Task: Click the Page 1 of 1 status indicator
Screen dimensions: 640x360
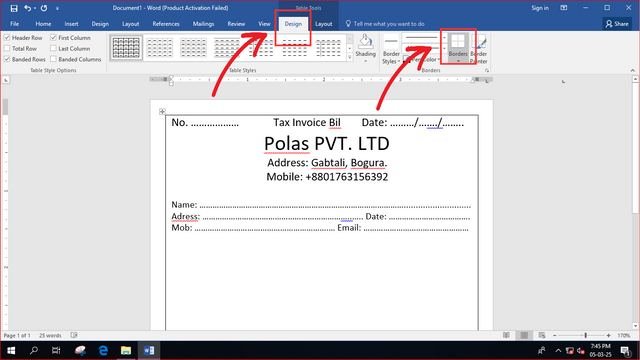Action: pos(17,336)
